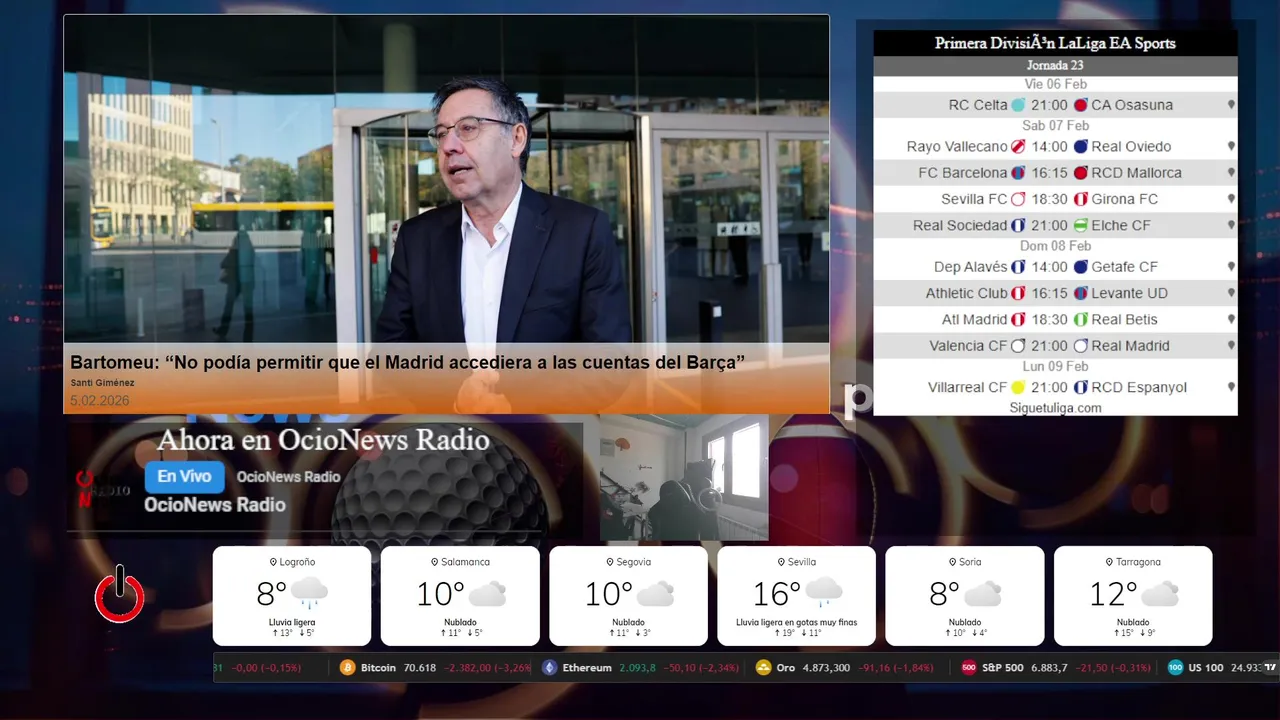Click the Ethereum ticker icon

point(549,667)
